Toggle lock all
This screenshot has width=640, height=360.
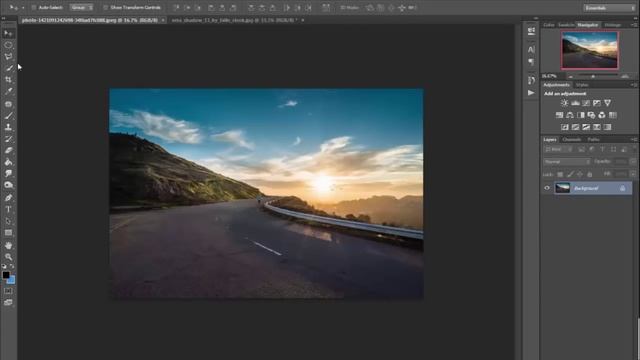click(x=589, y=174)
